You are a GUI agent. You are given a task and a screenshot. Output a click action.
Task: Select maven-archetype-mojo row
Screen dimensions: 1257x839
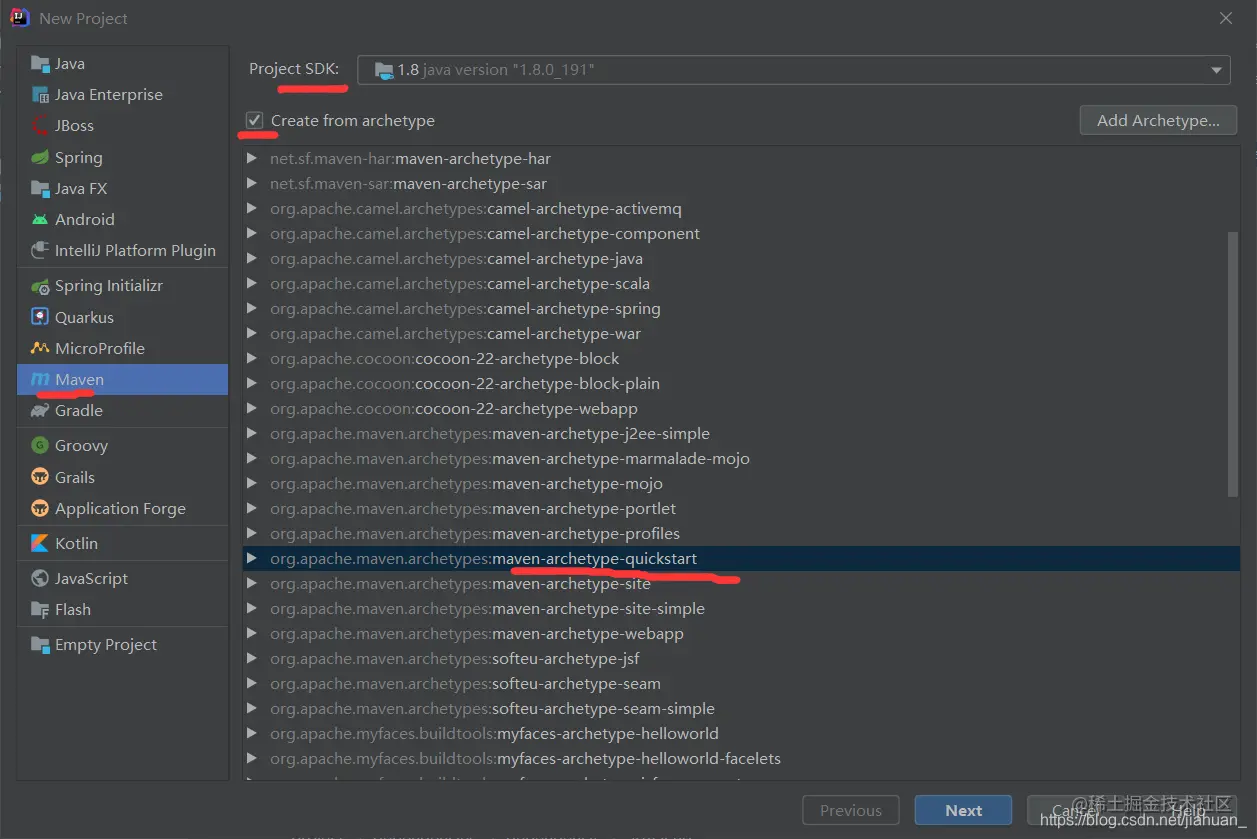tap(741, 483)
